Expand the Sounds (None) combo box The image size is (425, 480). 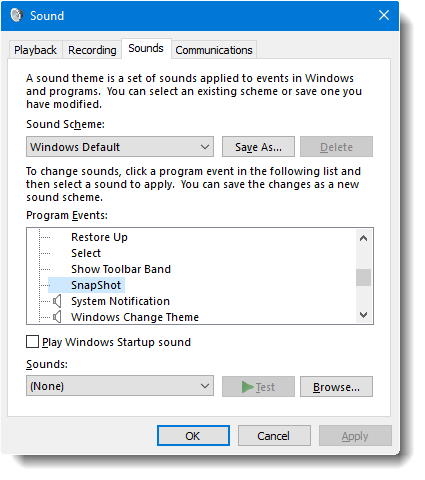120,386
